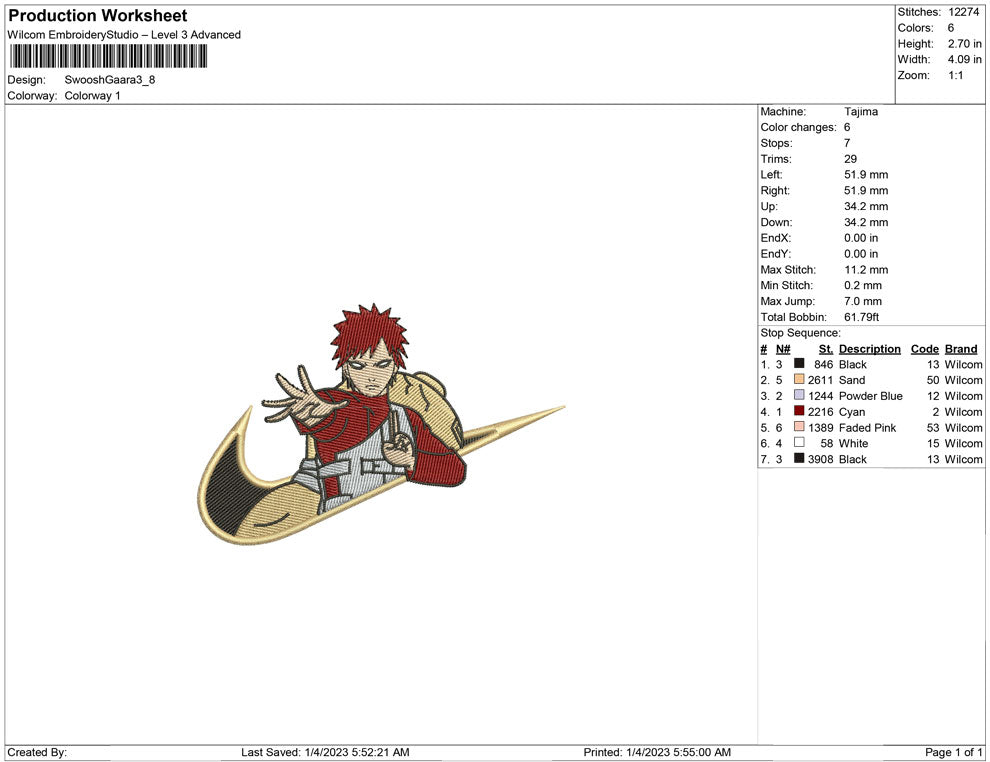Click the Up value 34.2 mm

point(866,206)
